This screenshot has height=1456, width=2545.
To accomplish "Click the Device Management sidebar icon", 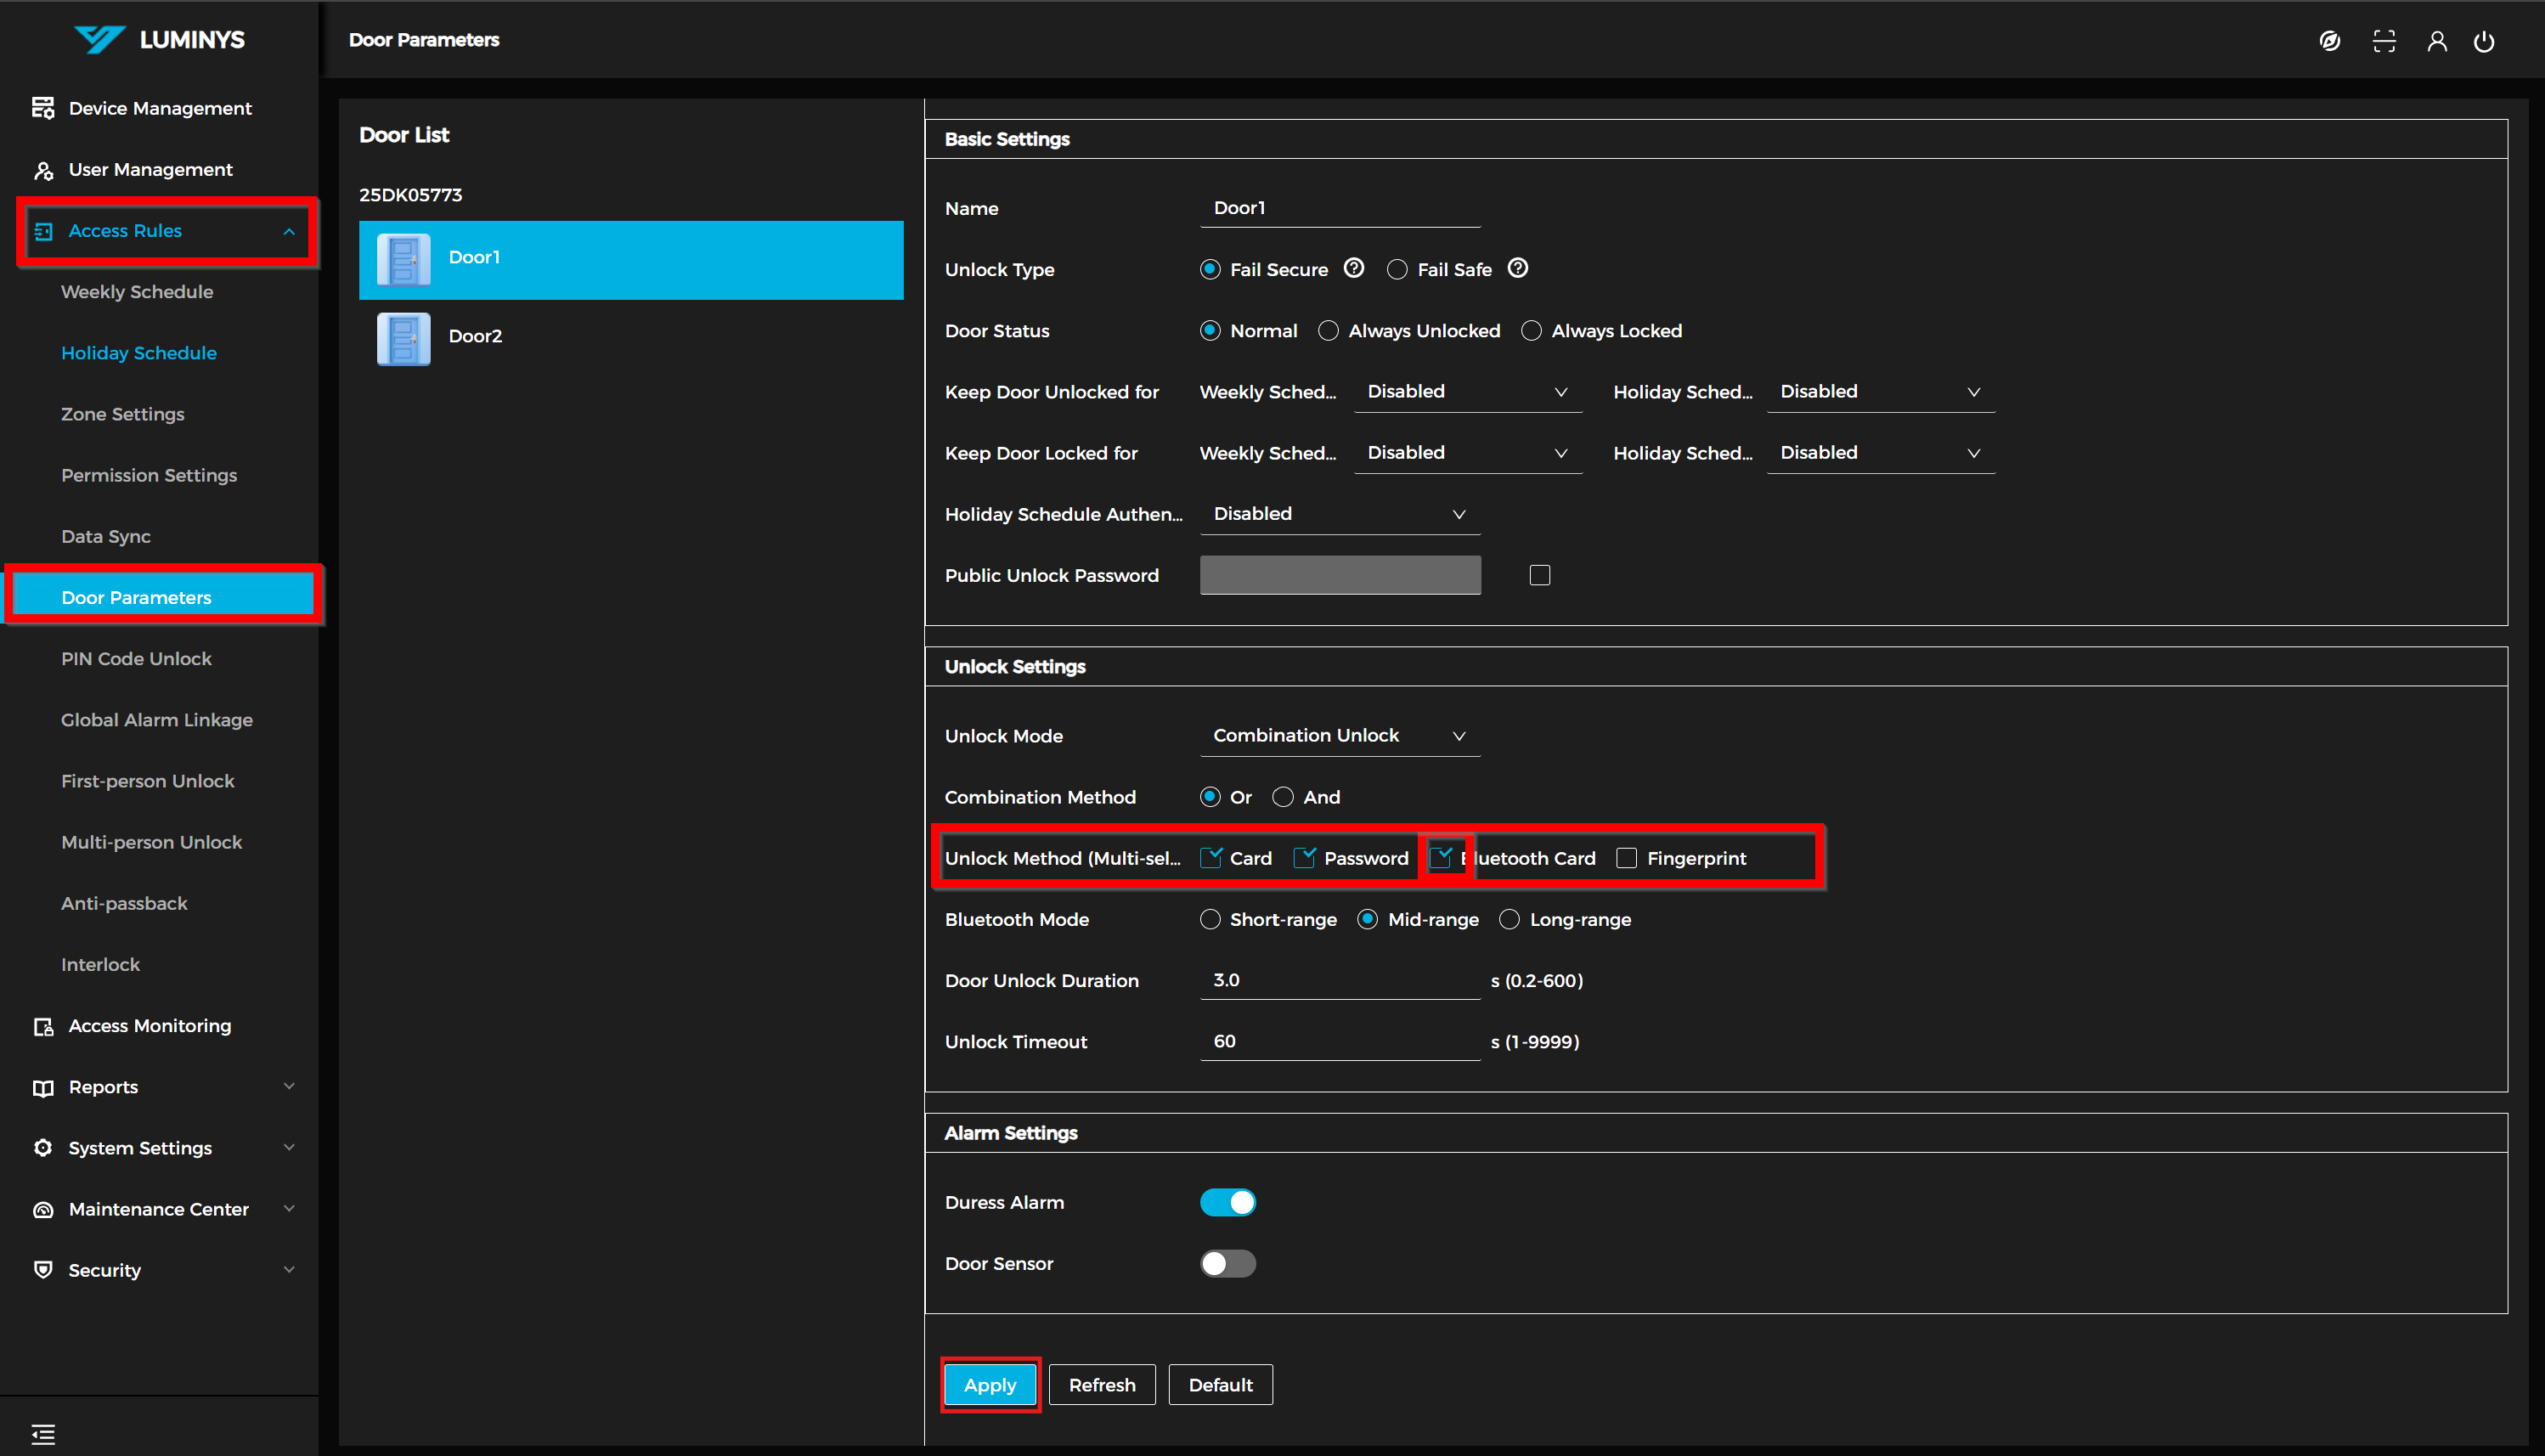I will click(42, 108).
